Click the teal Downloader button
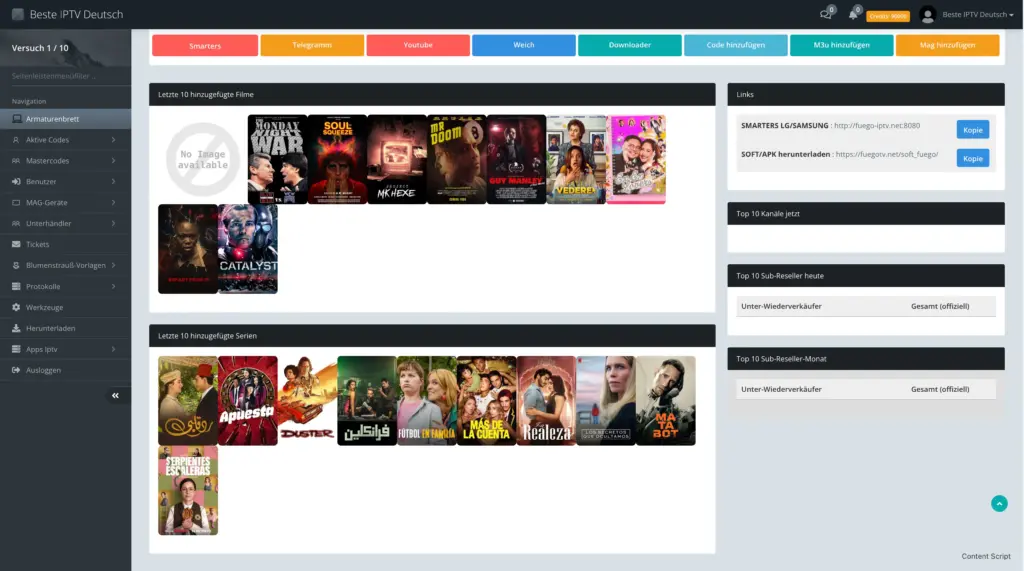The width and height of the screenshot is (1024, 571). click(x=630, y=45)
